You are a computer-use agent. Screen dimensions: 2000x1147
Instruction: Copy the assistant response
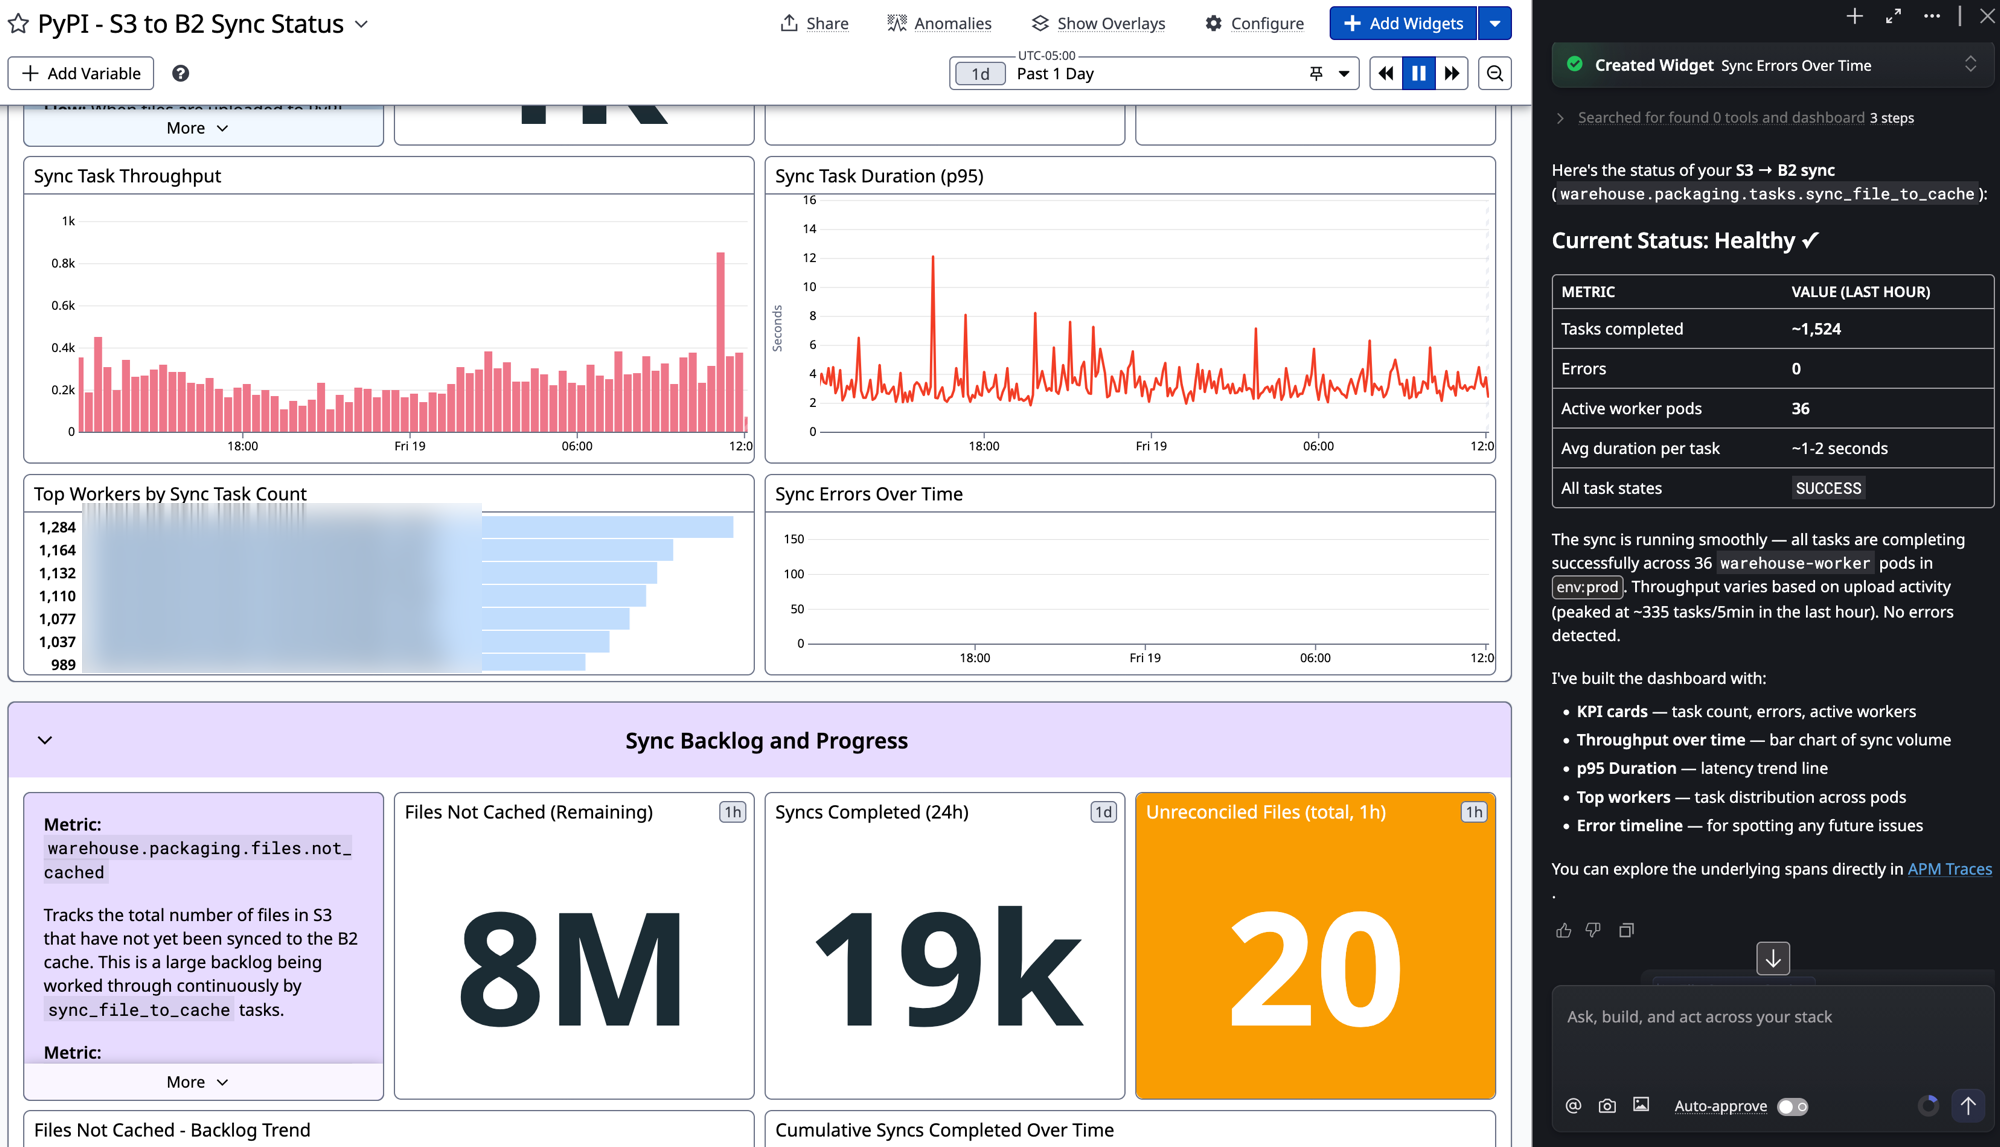[1626, 930]
